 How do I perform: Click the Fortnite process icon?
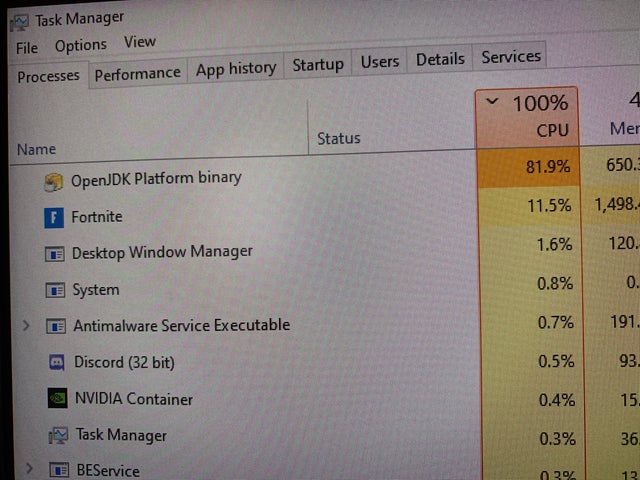coord(54,218)
